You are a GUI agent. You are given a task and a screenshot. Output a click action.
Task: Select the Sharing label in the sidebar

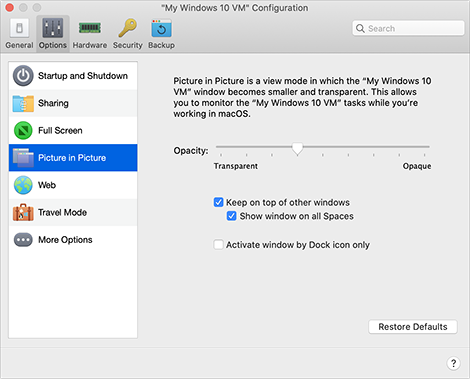point(53,103)
